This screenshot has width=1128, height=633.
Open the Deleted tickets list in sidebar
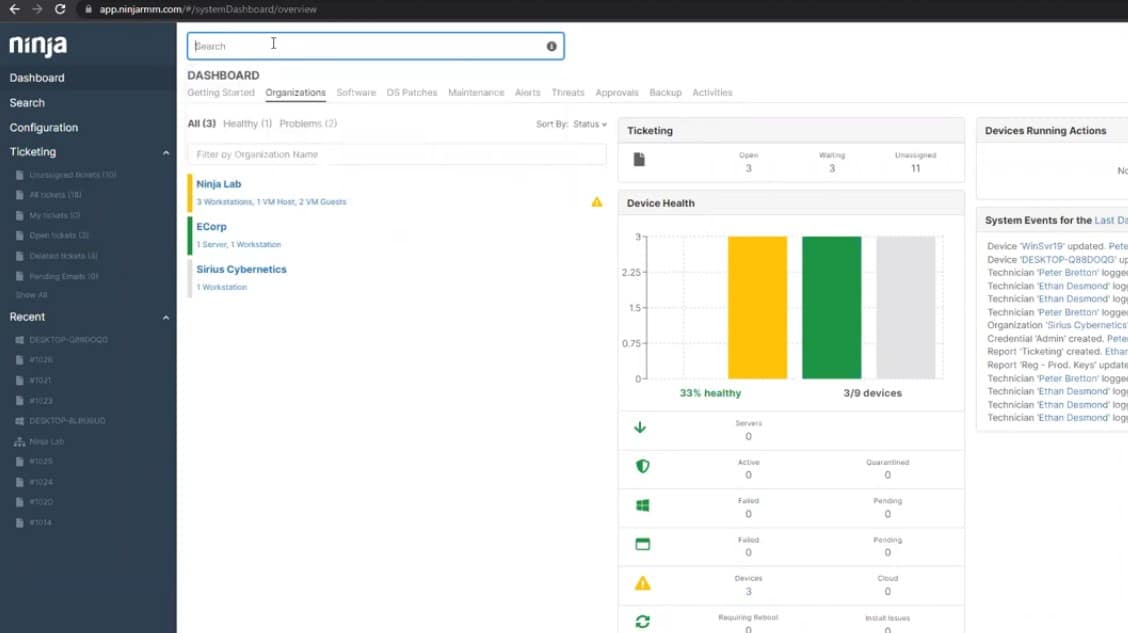click(x=63, y=256)
